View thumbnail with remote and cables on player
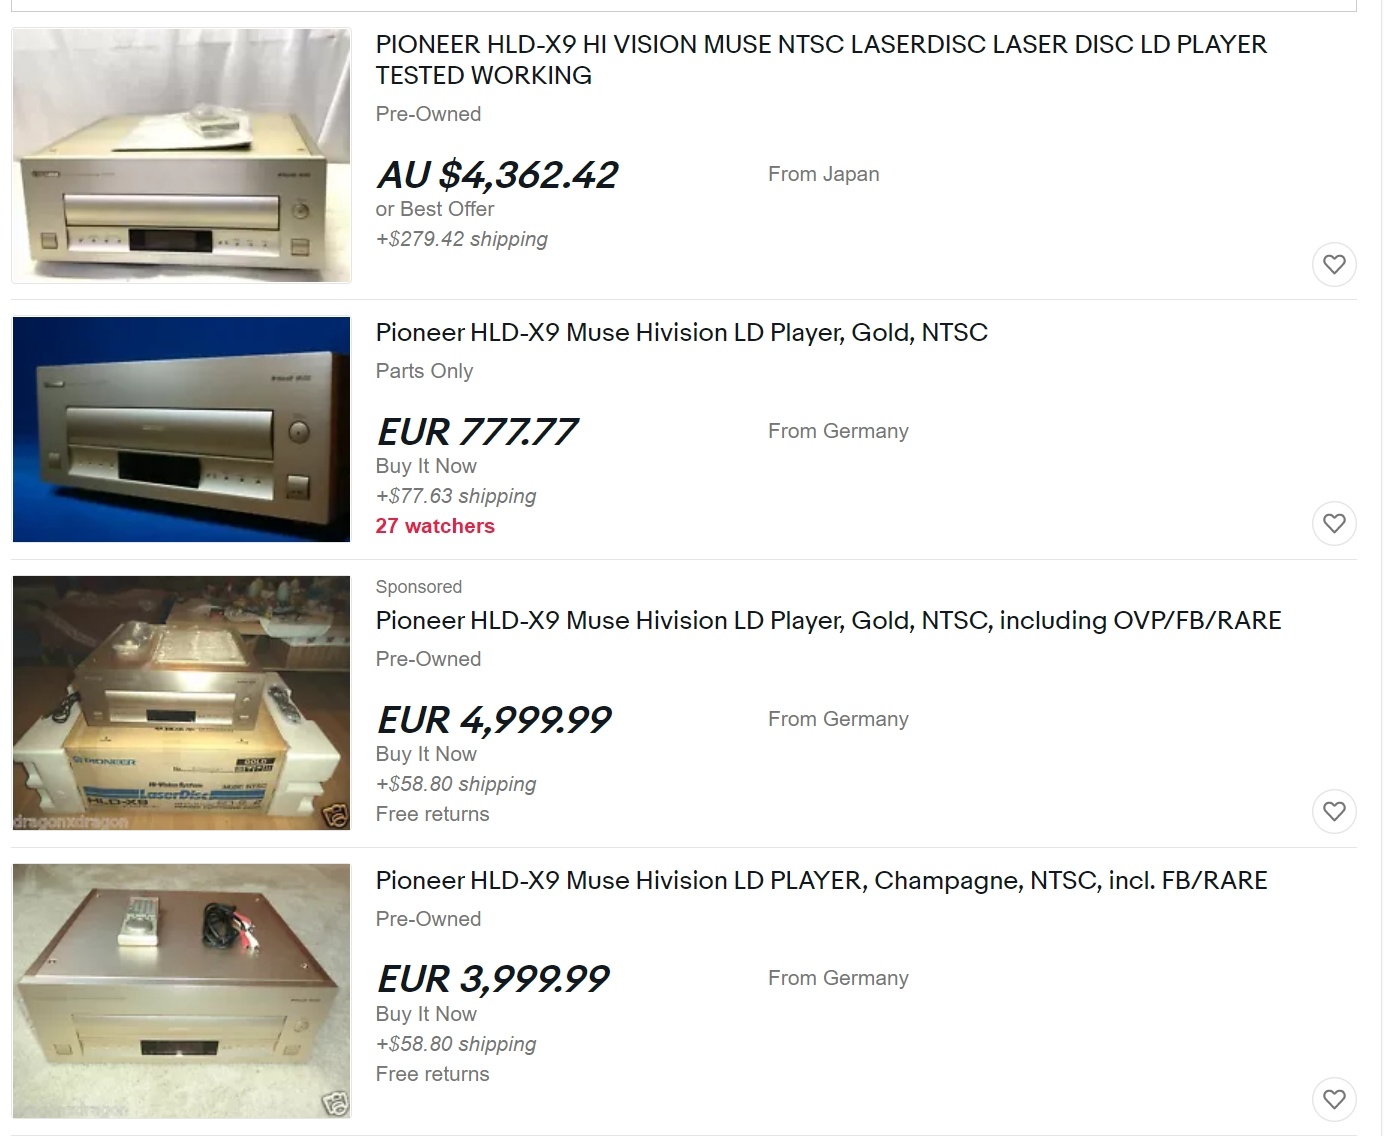The image size is (1397, 1136). coord(182,991)
